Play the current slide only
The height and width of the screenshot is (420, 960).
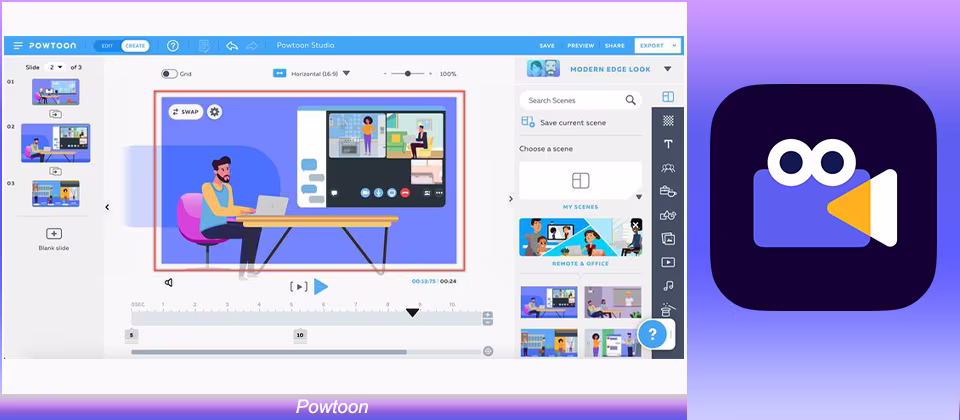299,286
